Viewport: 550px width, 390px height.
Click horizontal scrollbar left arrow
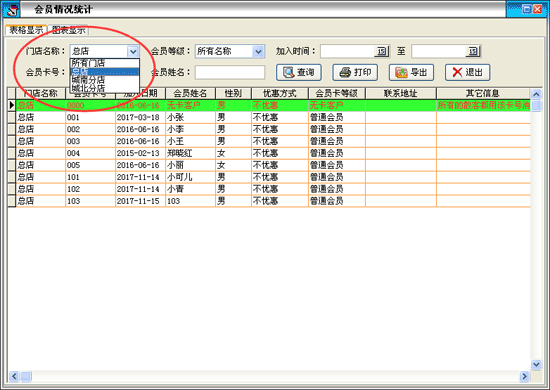[14, 376]
